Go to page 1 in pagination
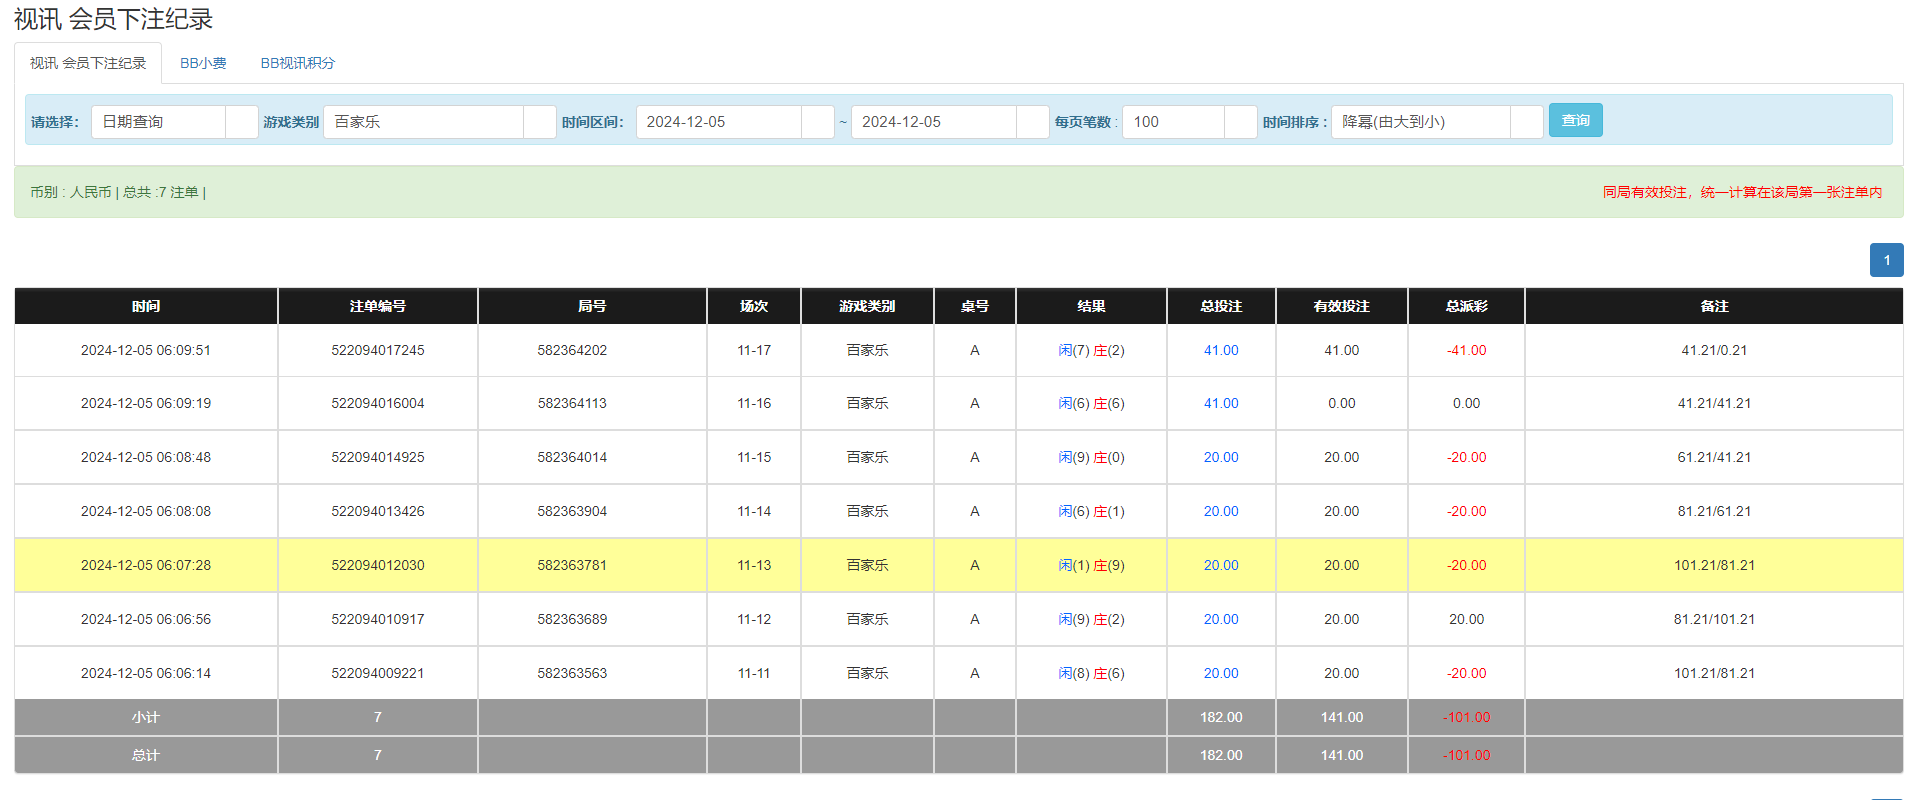1918x800 pixels. 1886,260
